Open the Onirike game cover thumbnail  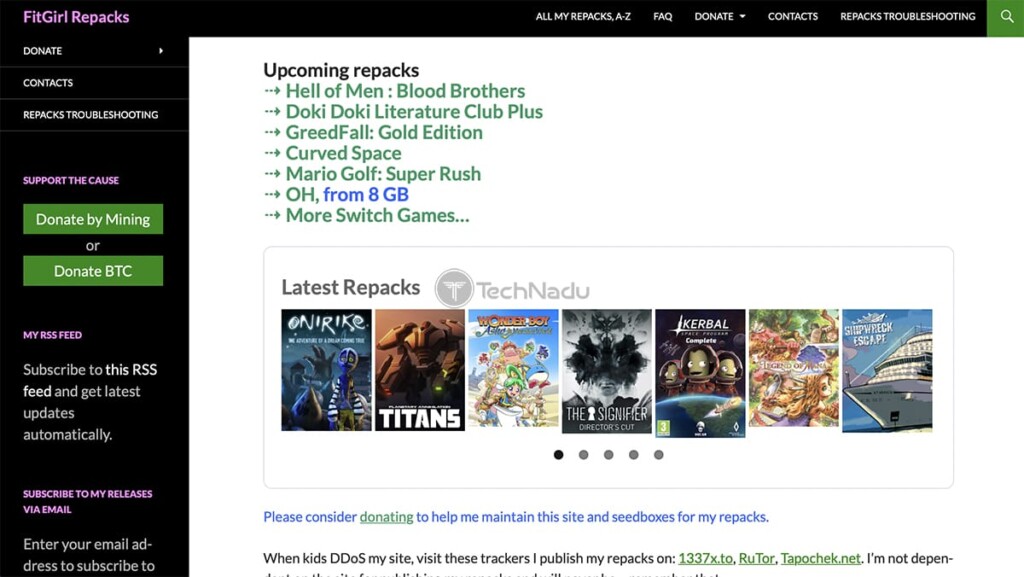[x=326, y=370]
